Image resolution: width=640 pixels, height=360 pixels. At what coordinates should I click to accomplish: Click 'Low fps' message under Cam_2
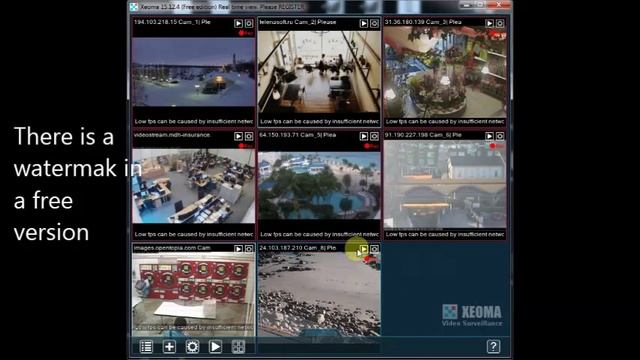320,122
